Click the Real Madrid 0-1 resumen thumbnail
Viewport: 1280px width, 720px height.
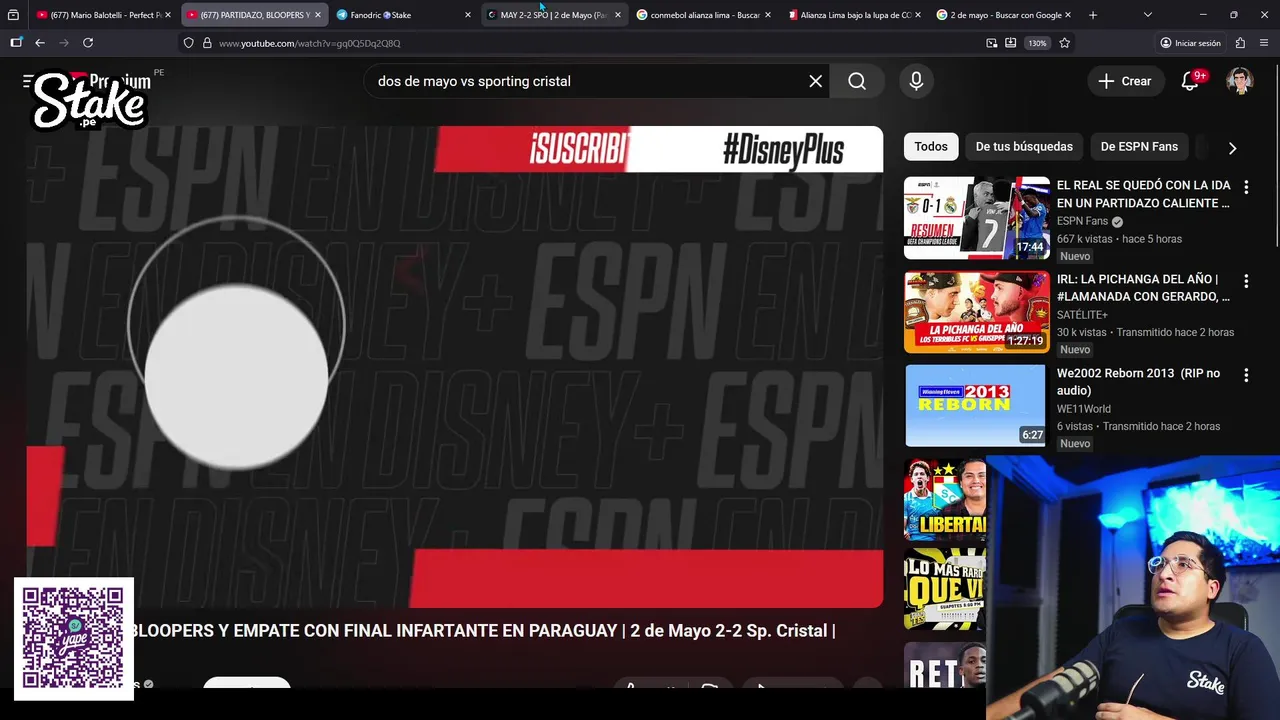click(977, 218)
